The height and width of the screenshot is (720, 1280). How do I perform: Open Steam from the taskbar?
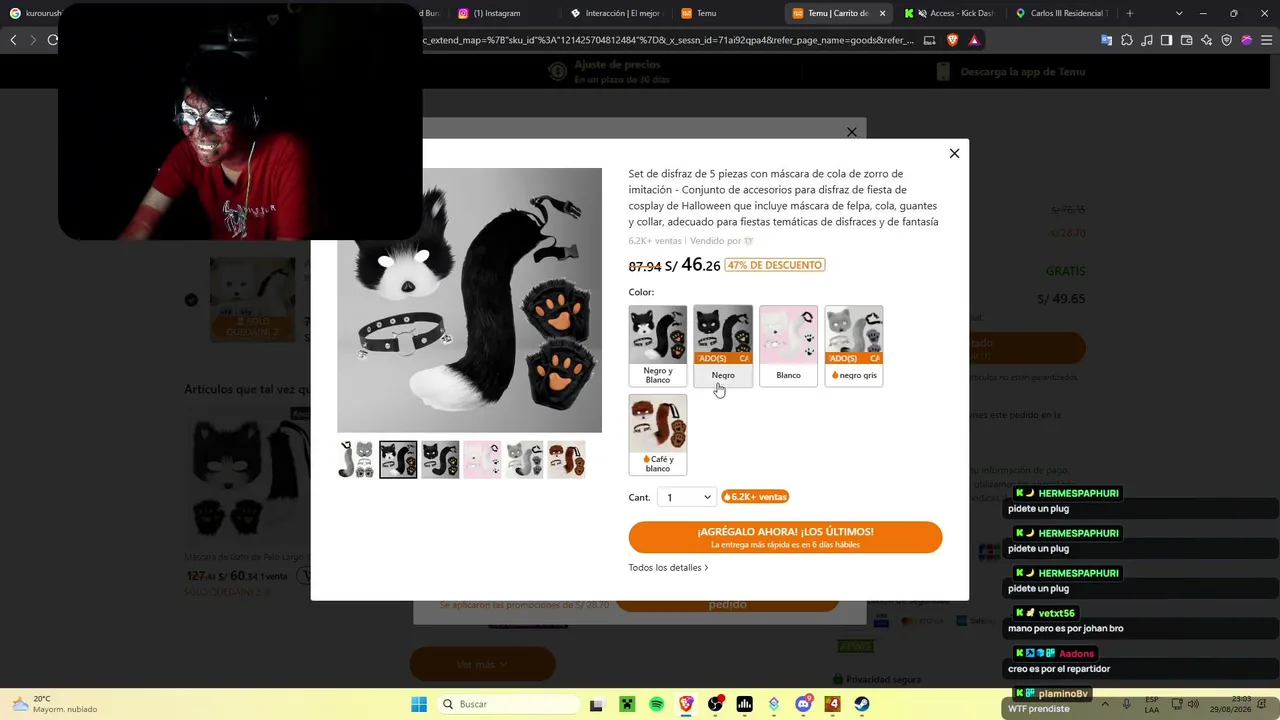[x=862, y=704]
